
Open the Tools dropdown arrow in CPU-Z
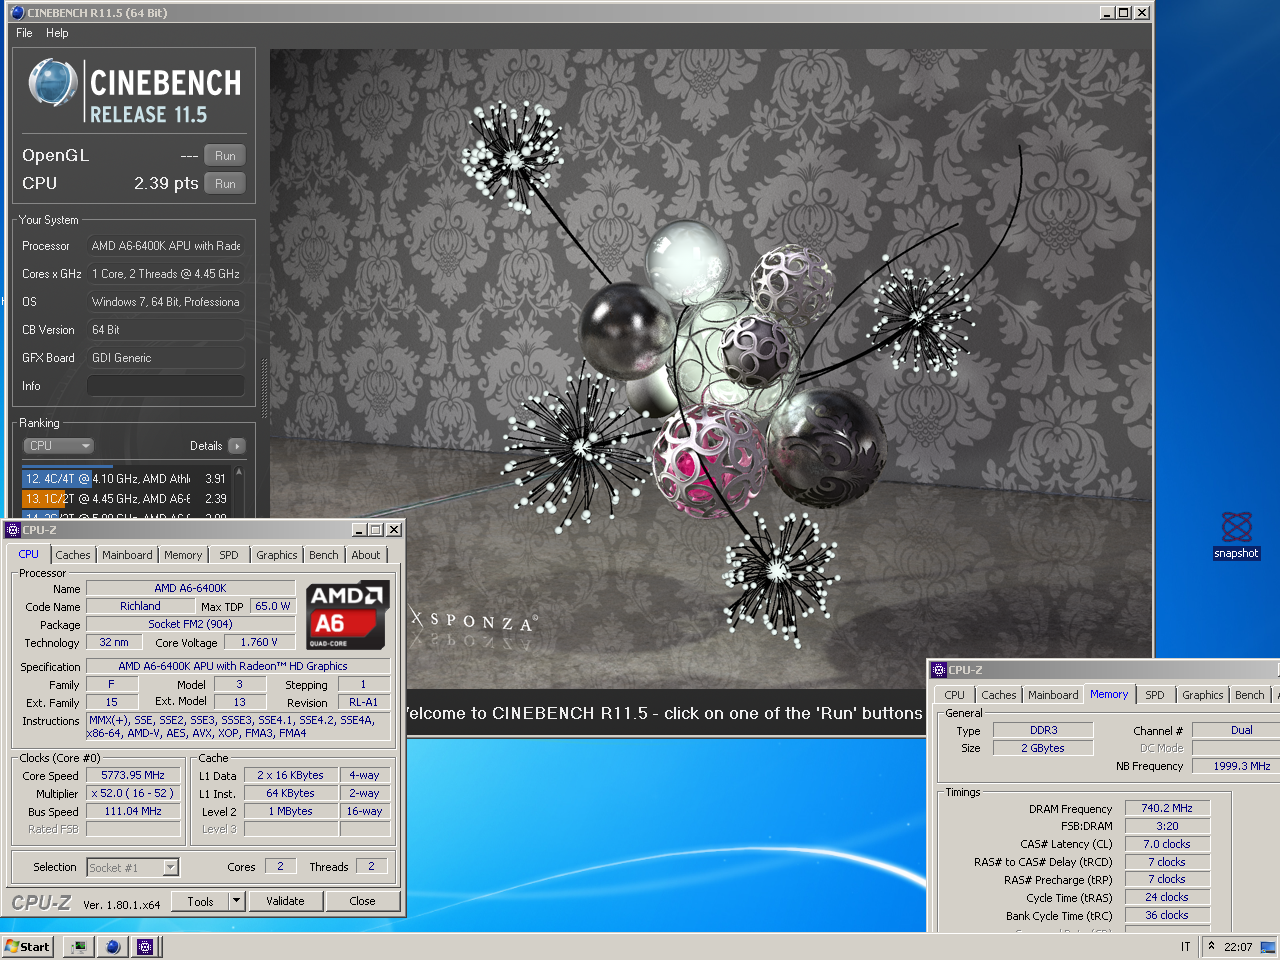pyautogui.click(x=237, y=901)
